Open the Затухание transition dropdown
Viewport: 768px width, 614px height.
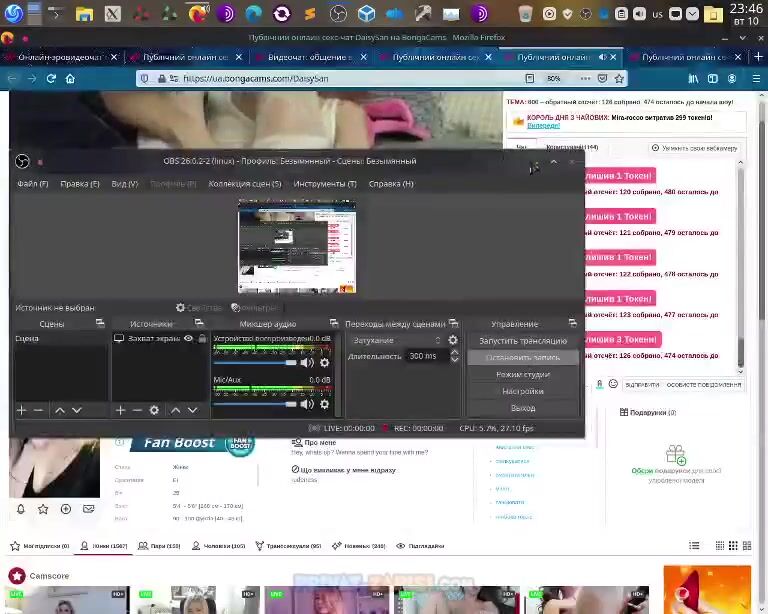point(396,340)
